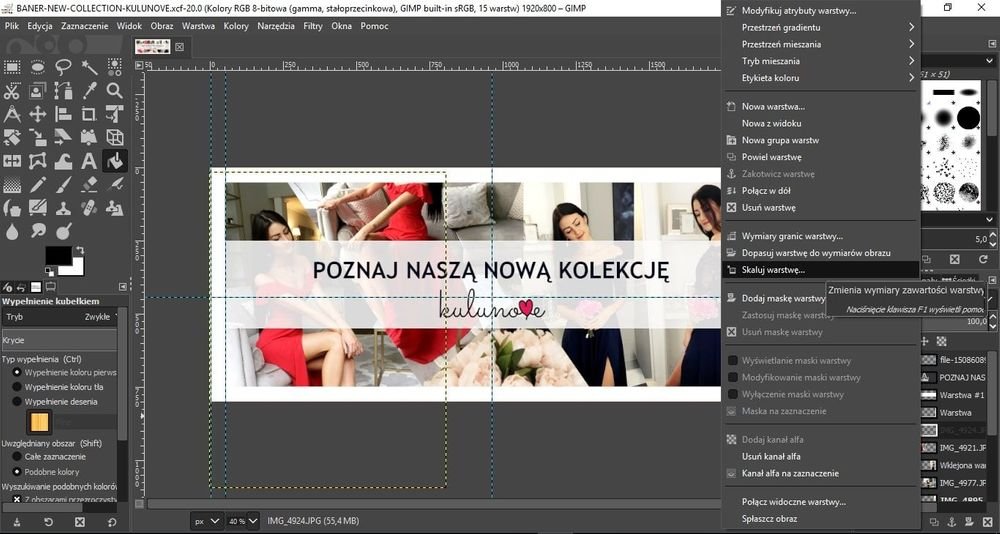1000x534 pixels.
Task: Select the Measure compass tool
Action: [x=12, y=114]
